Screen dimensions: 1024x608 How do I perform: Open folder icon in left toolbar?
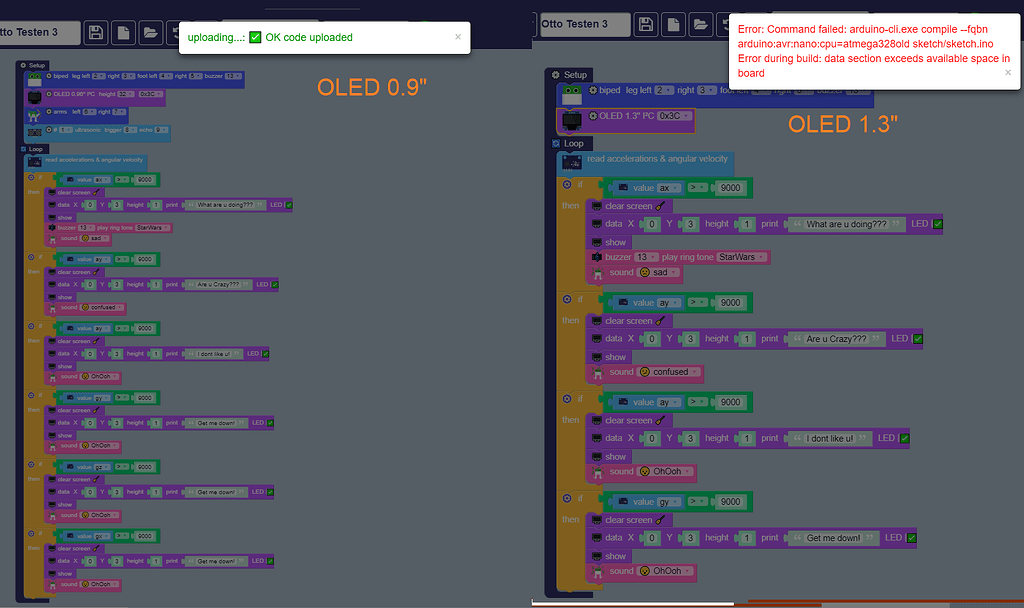point(151,33)
